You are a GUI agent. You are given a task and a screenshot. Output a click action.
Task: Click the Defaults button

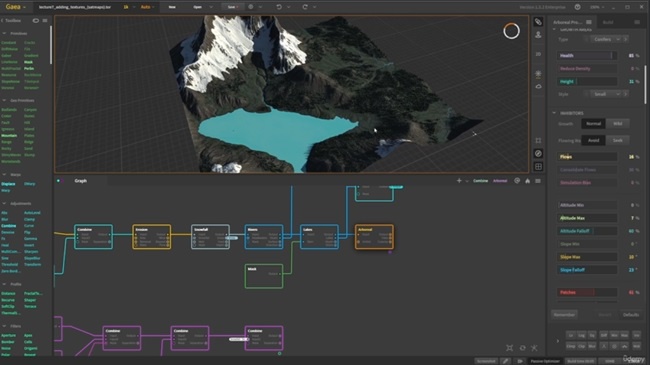(x=631, y=315)
